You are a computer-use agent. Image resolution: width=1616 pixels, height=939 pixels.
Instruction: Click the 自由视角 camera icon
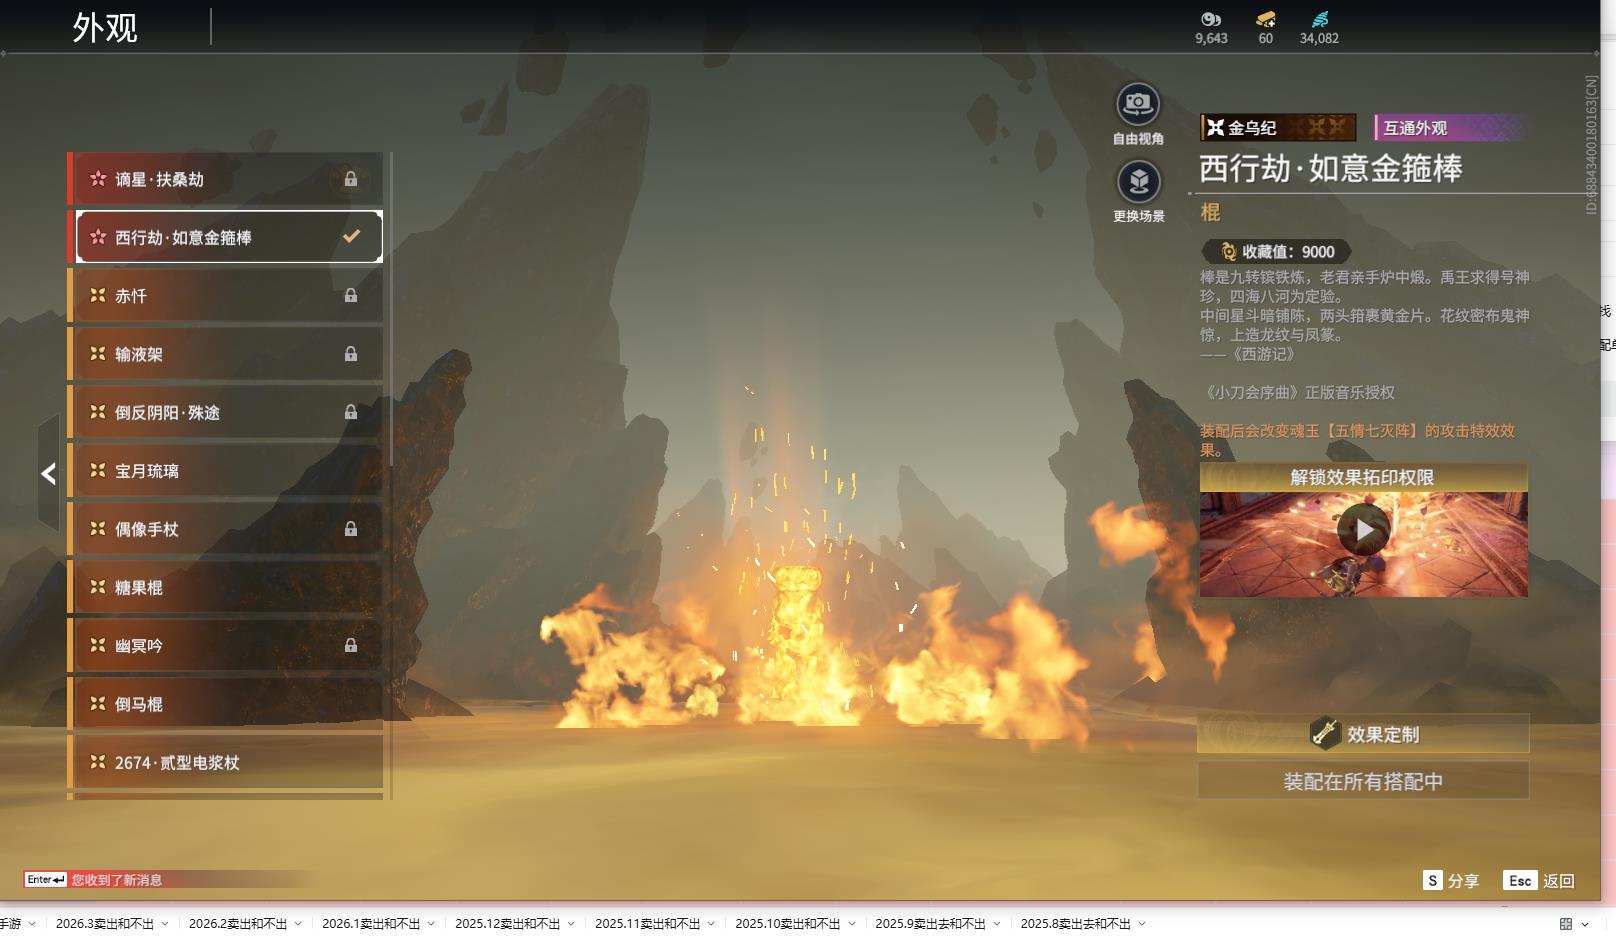coord(1137,104)
